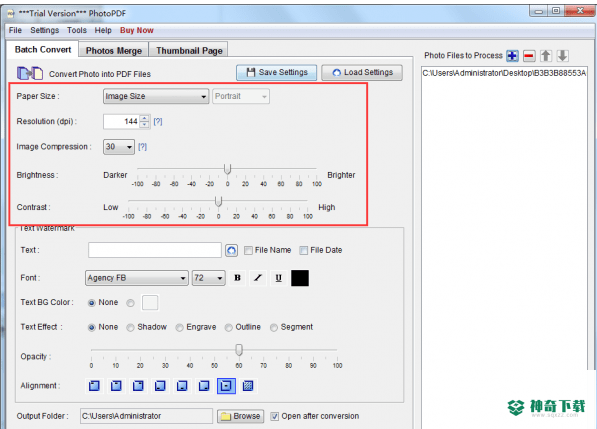
Task: Select None for Text BG Color
Action: pos(92,303)
